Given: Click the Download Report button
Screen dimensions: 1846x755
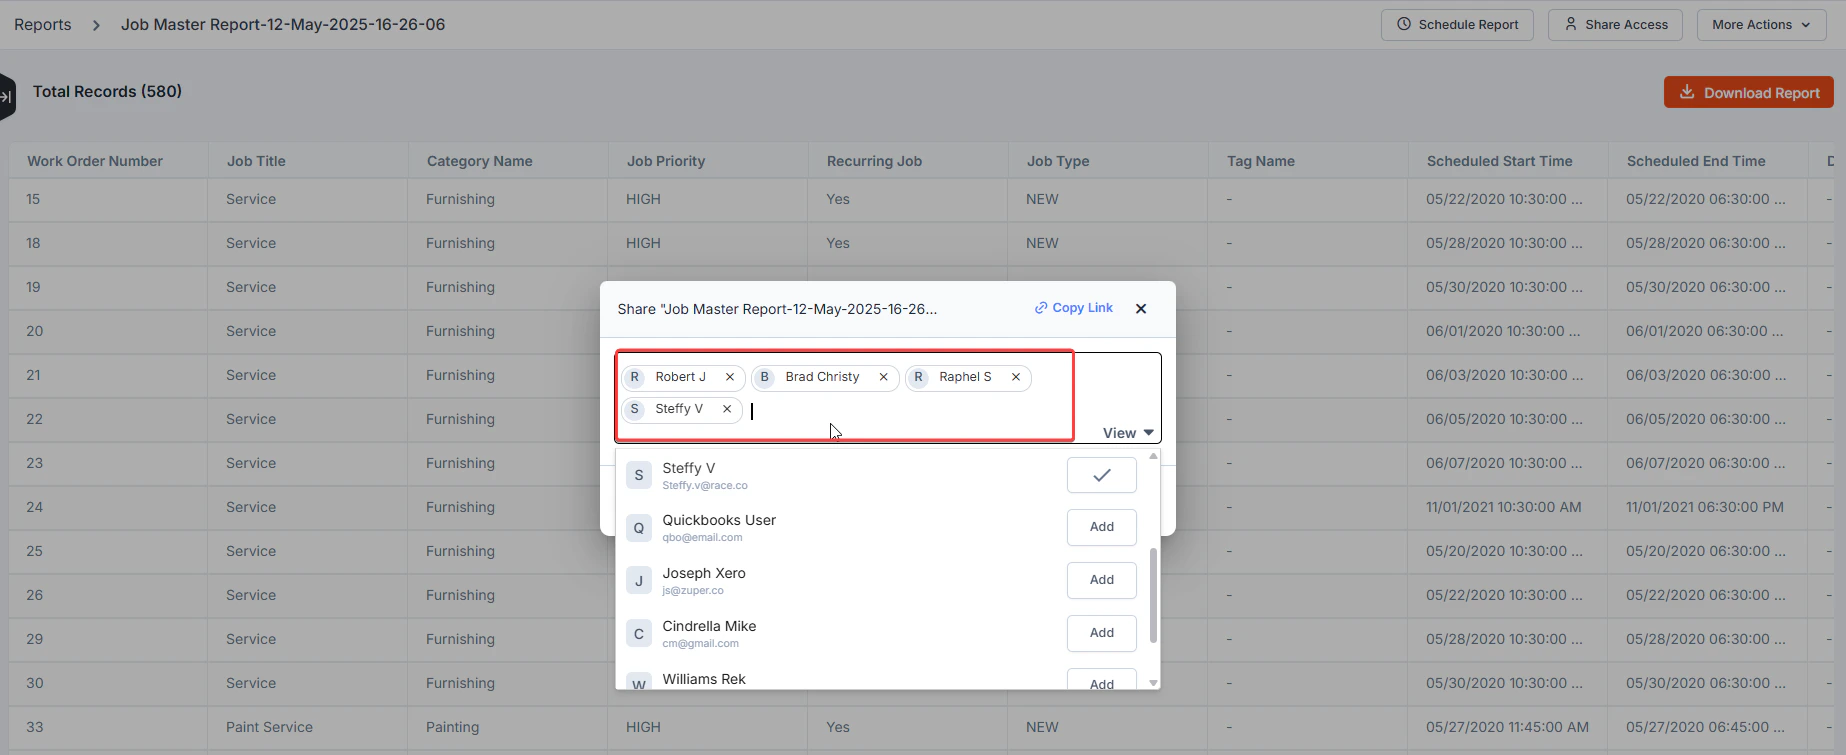Looking at the screenshot, I should tap(1749, 92).
